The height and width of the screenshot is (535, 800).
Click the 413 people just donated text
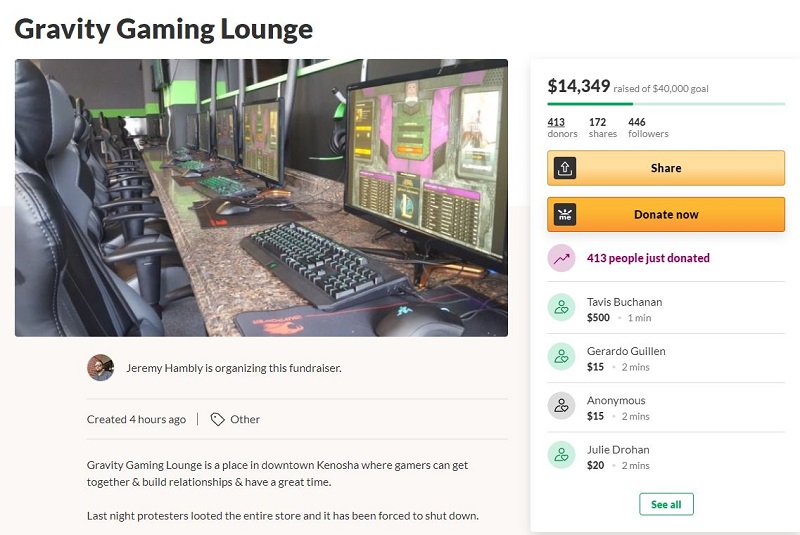click(x=648, y=258)
